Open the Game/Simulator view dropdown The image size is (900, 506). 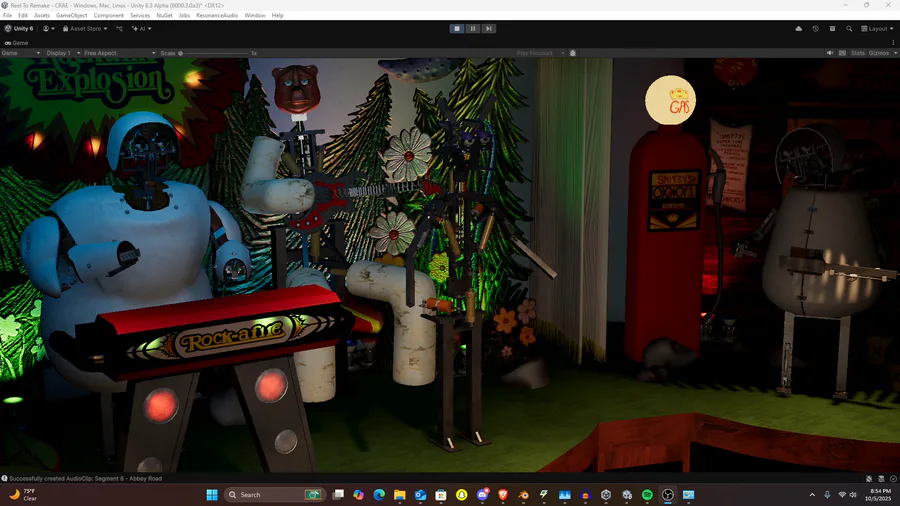21,53
